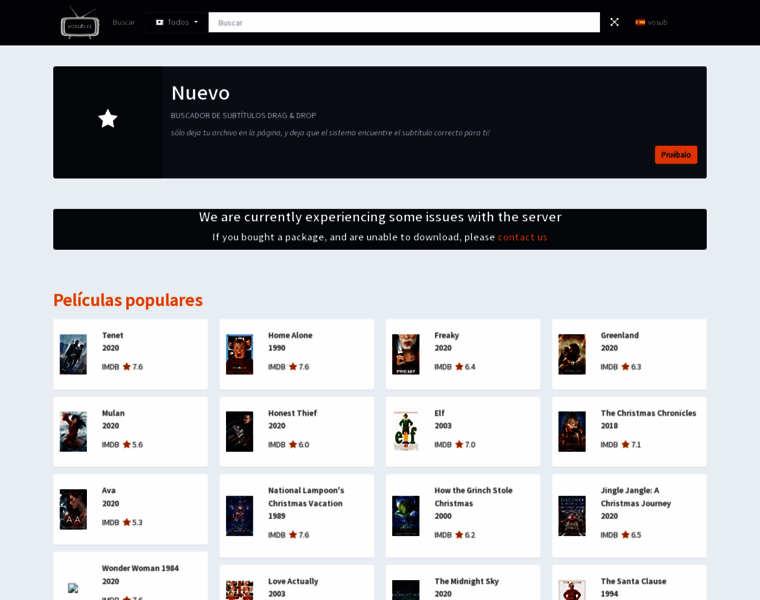The image size is (760, 600).
Task: Click year 1990 under Home Alone
Action: coord(277,348)
